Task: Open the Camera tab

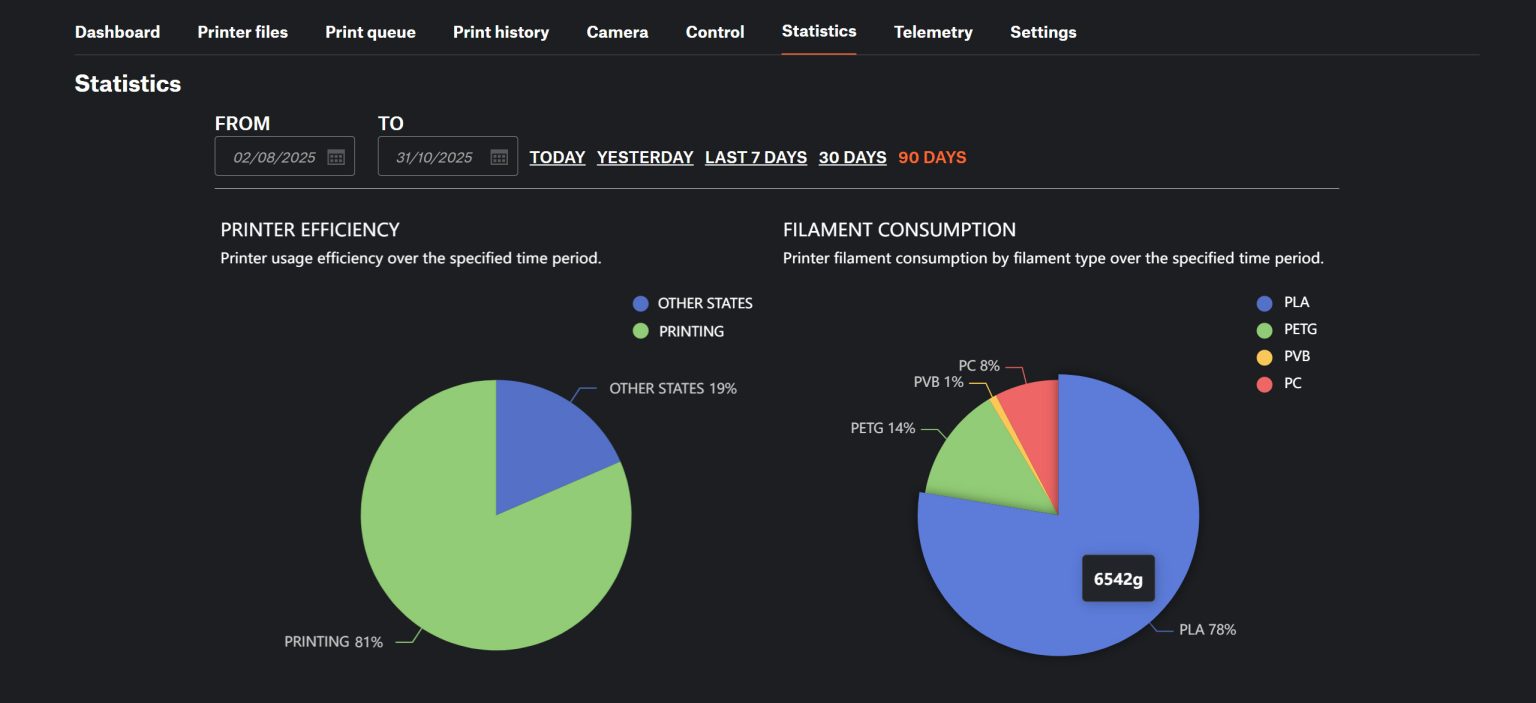Action: click(x=617, y=32)
